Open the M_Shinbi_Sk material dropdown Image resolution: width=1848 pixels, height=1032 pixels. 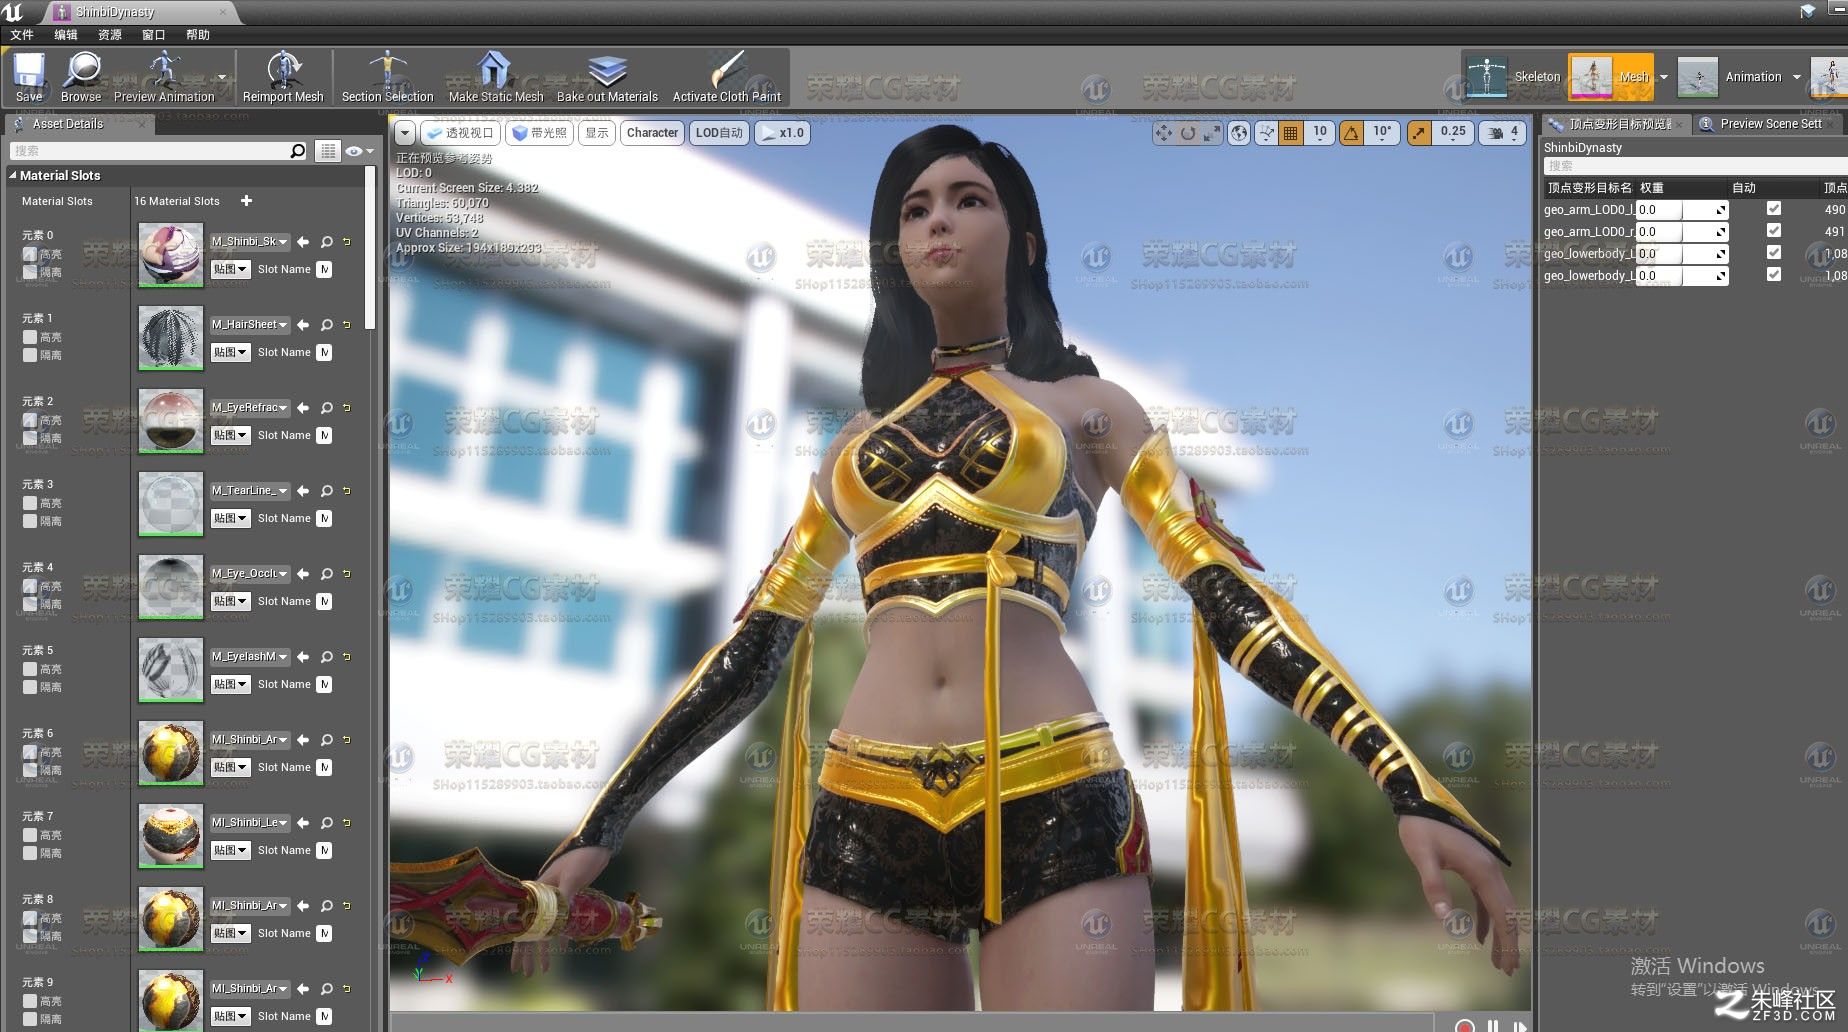249,242
